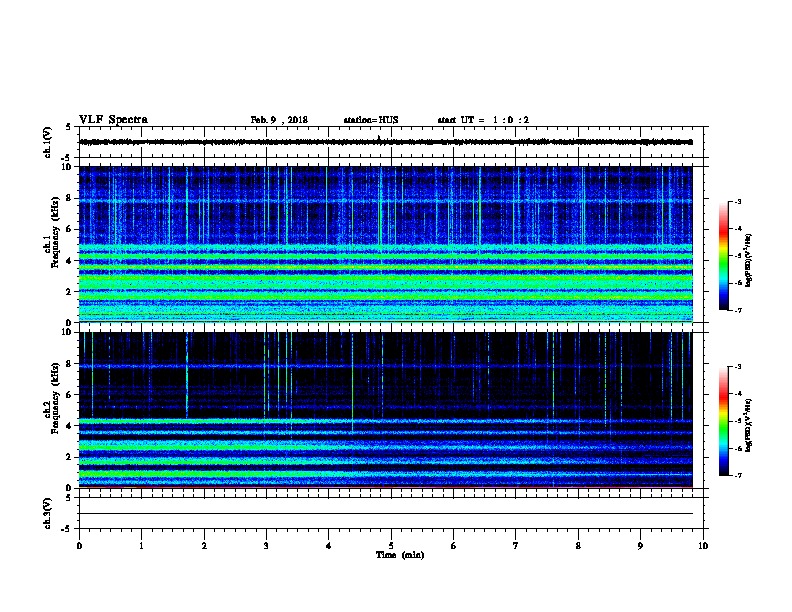Click time axis tick label "6"
Screen dimensions: 792x612
(x=454, y=546)
